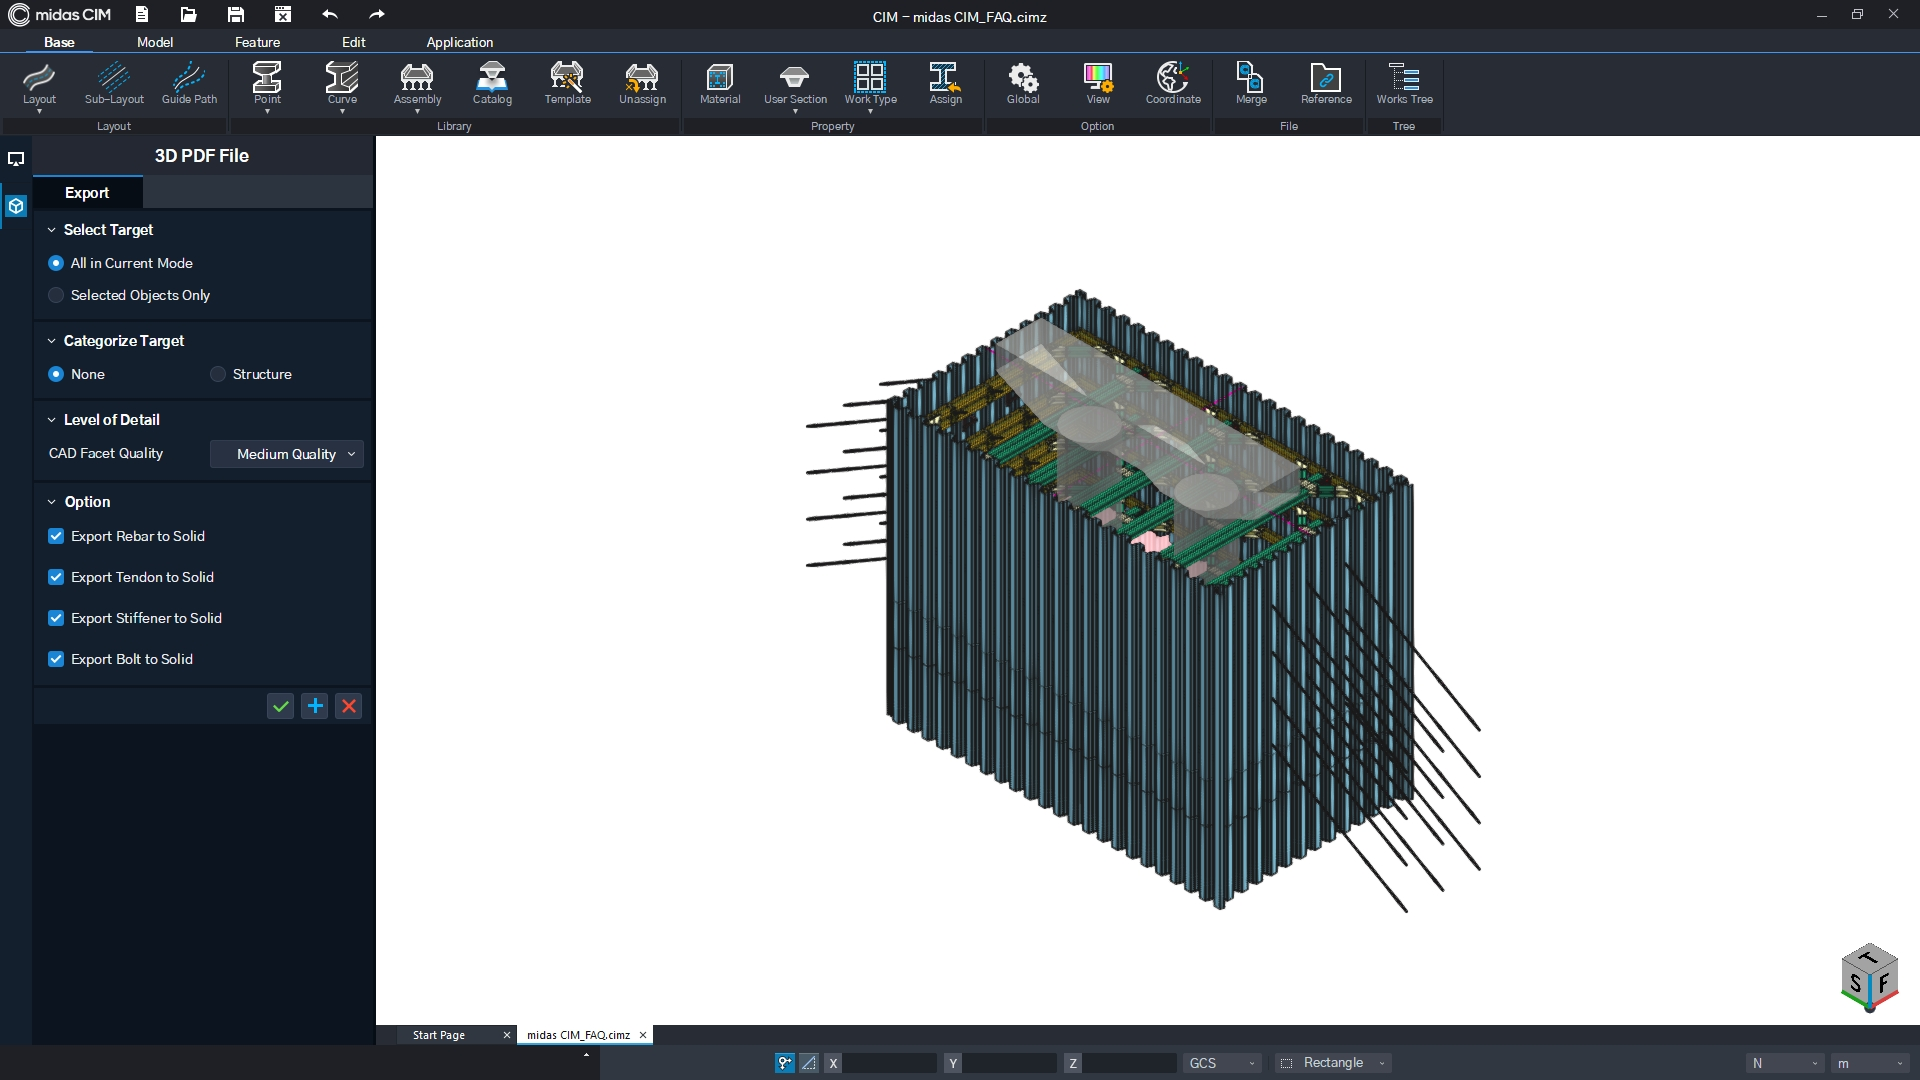Select the Assembly tool
This screenshot has height=1080, width=1920.
click(x=417, y=85)
